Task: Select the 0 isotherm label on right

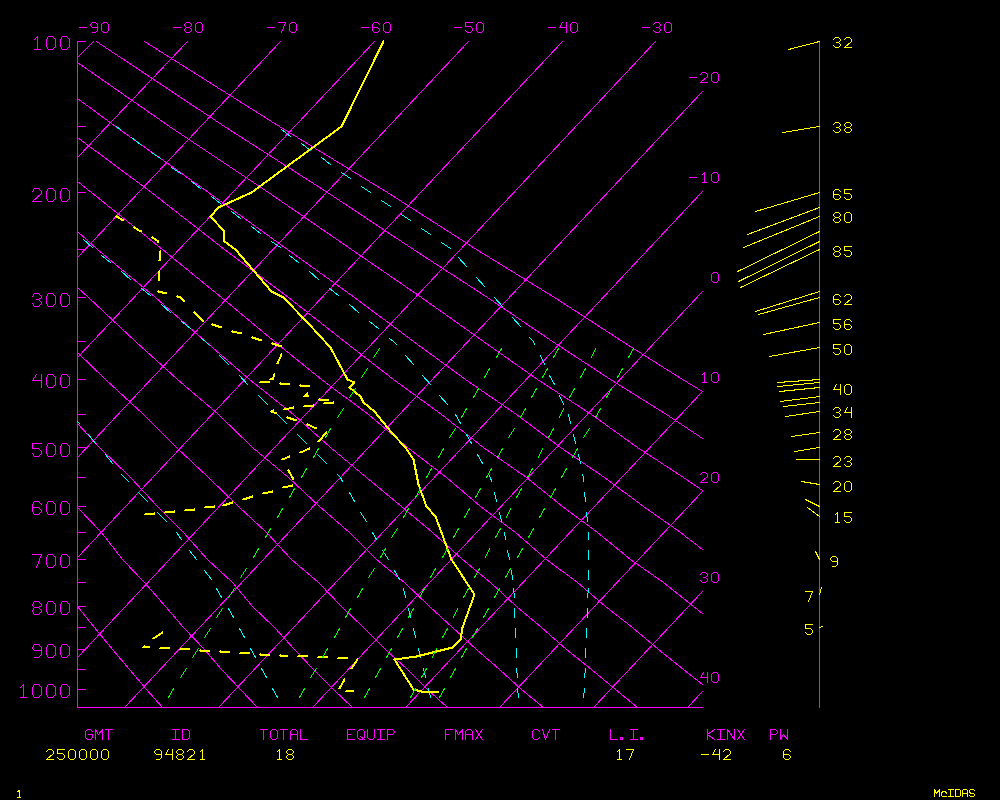Action: [714, 278]
